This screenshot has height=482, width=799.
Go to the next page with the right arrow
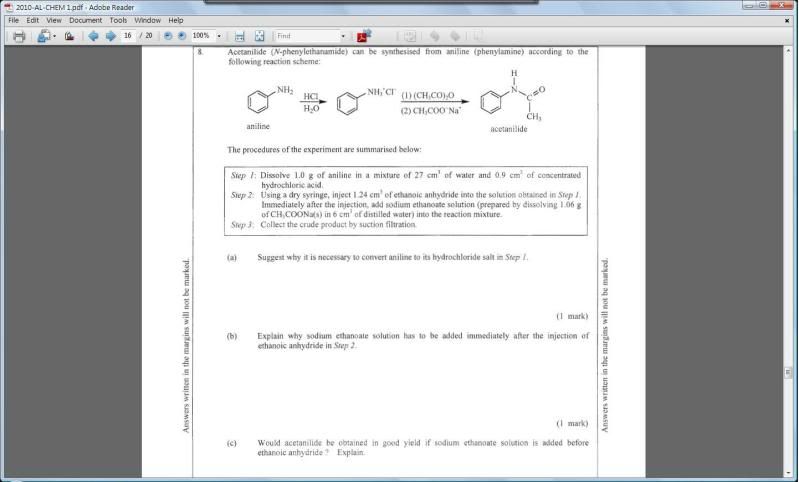point(110,36)
